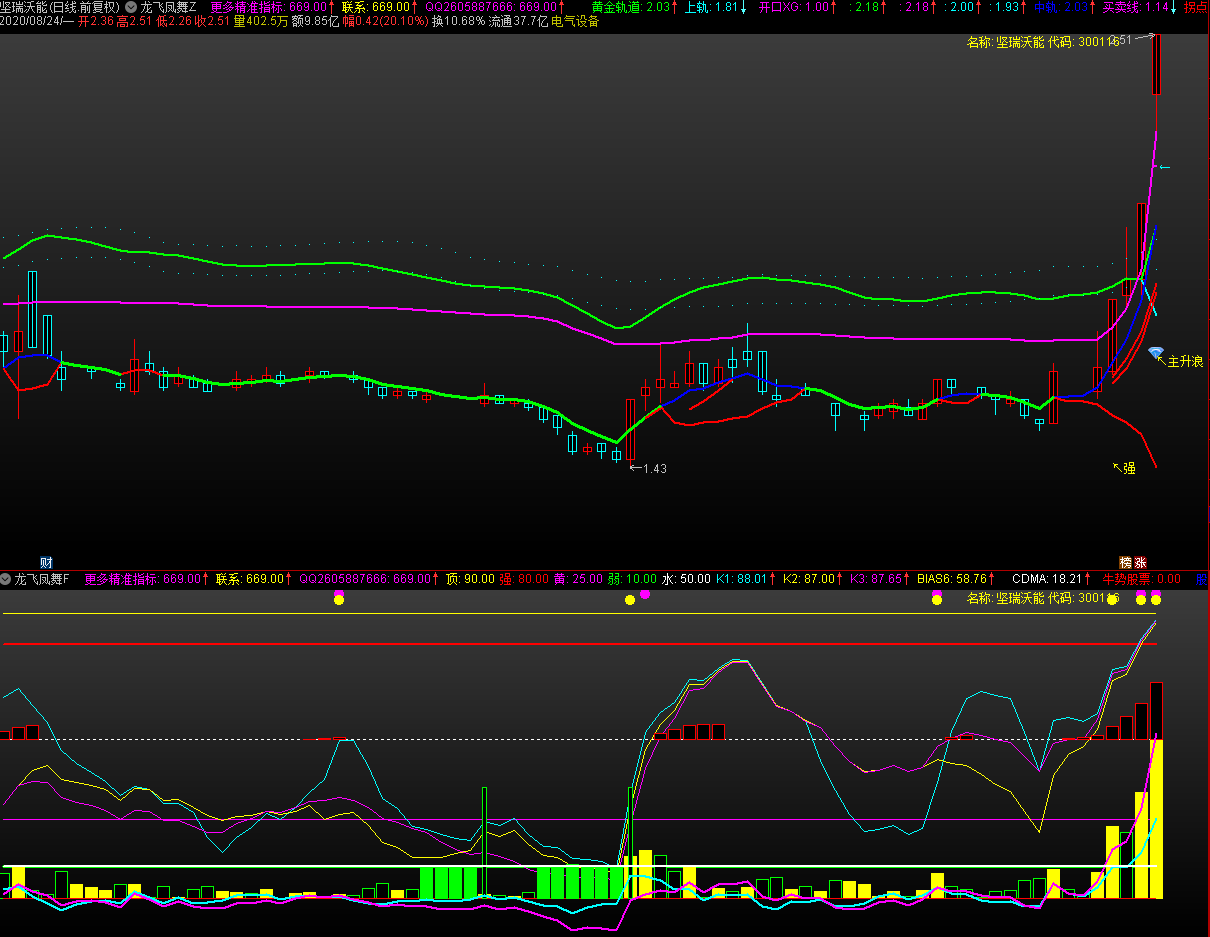Image resolution: width=1210 pixels, height=937 pixels.
Task: Click 牛势股票: 0.00 value
Action: click(x=1141, y=579)
